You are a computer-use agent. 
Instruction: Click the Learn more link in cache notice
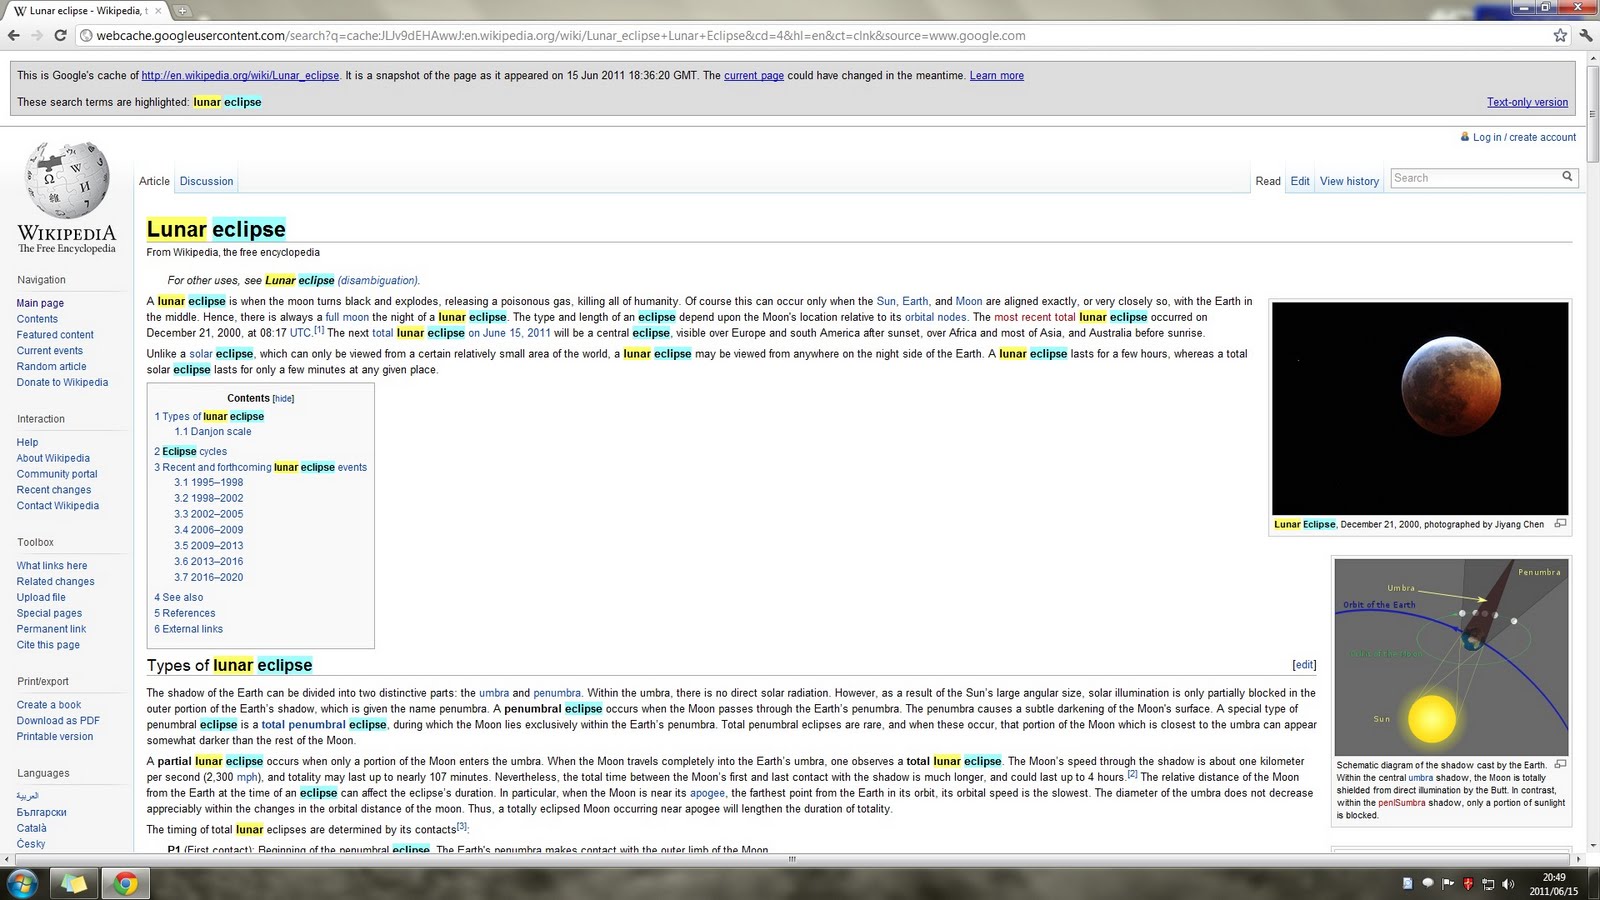[996, 75]
